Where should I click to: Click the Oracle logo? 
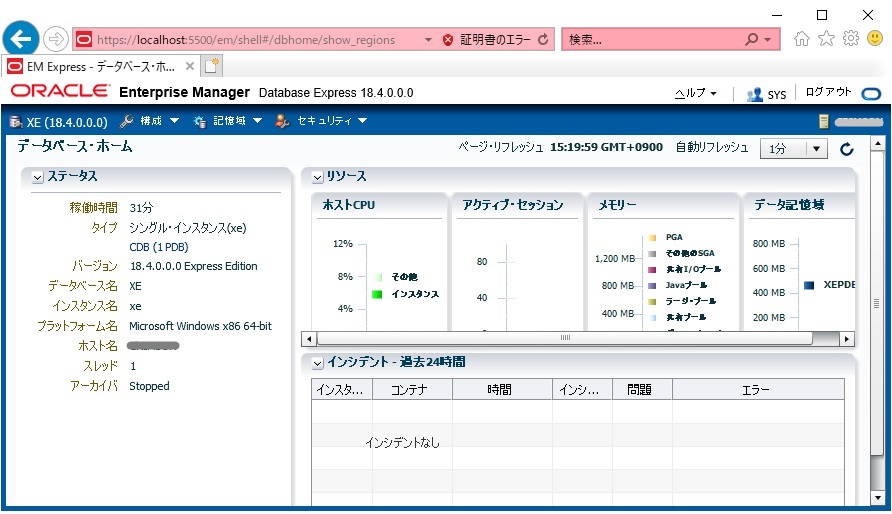[60, 91]
